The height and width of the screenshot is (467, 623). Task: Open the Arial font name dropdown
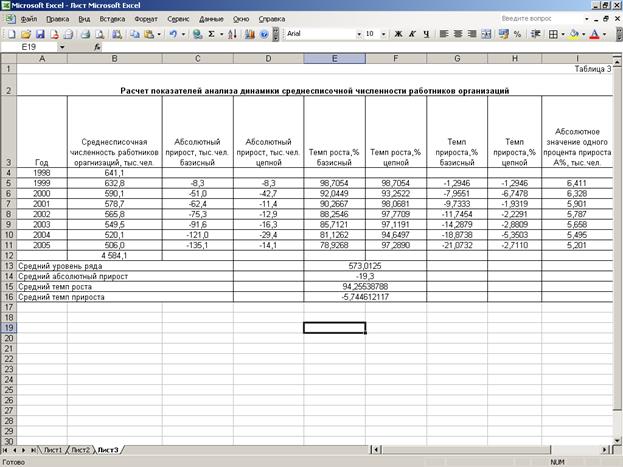(x=359, y=34)
